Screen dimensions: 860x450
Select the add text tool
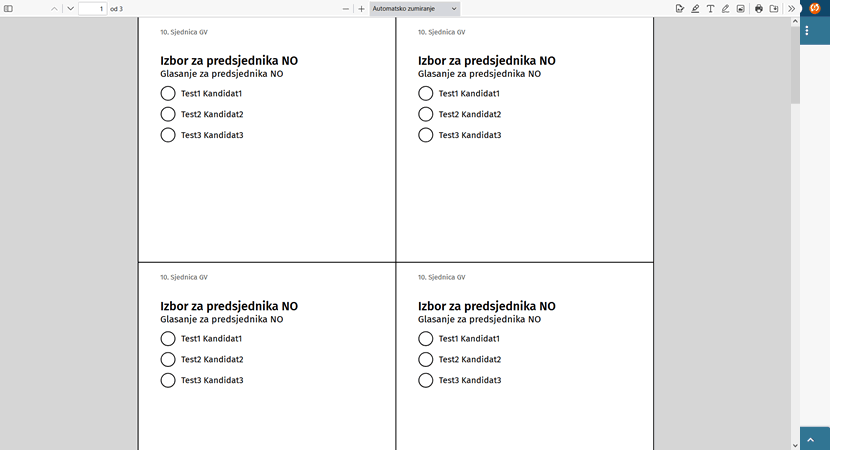tap(710, 8)
